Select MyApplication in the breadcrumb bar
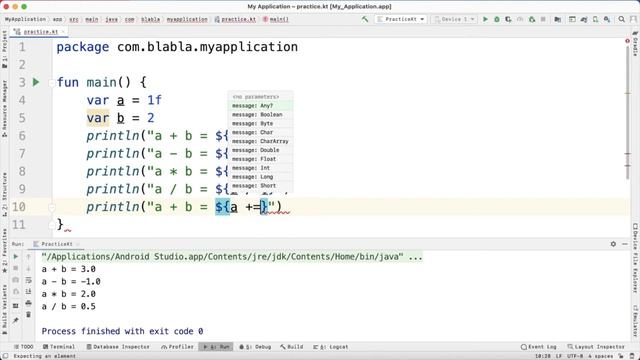640x360 pixels. 25,19
